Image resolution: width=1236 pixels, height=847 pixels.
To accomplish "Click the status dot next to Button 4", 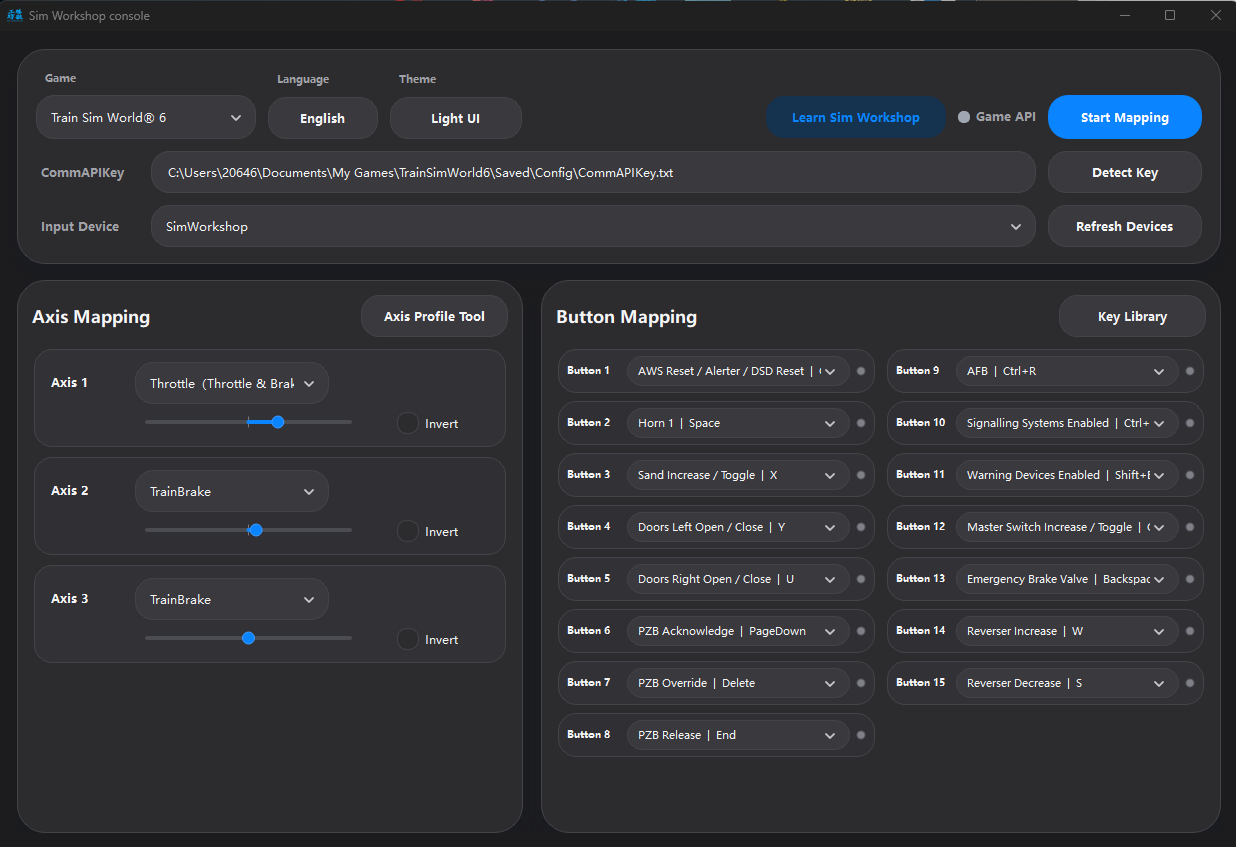I will (x=861, y=527).
